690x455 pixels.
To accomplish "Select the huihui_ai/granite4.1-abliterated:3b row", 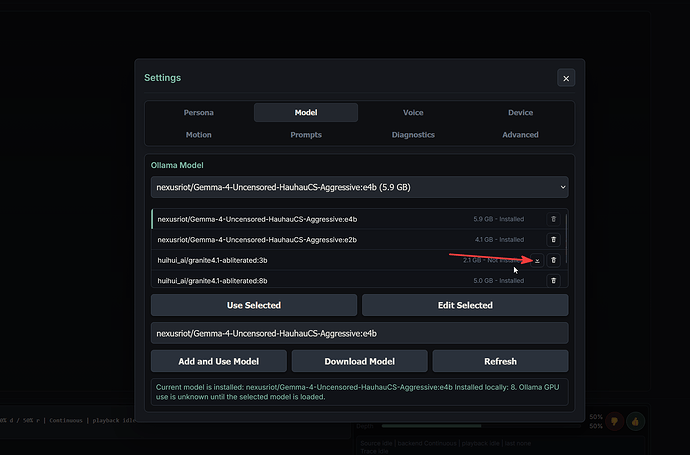I will tap(360, 261).
